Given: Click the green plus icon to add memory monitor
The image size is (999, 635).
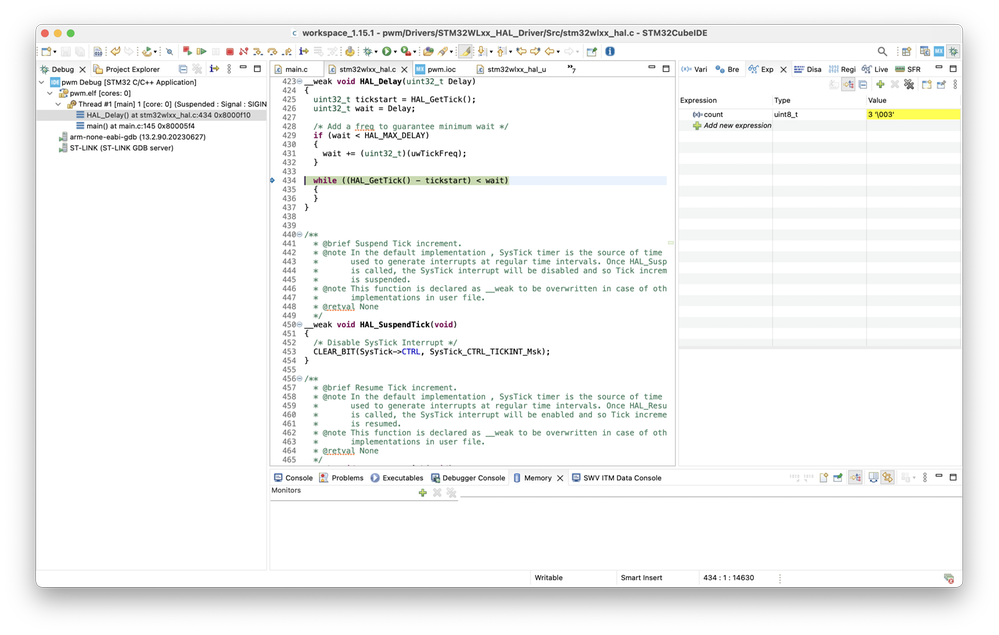Looking at the screenshot, I should point(421,492).
